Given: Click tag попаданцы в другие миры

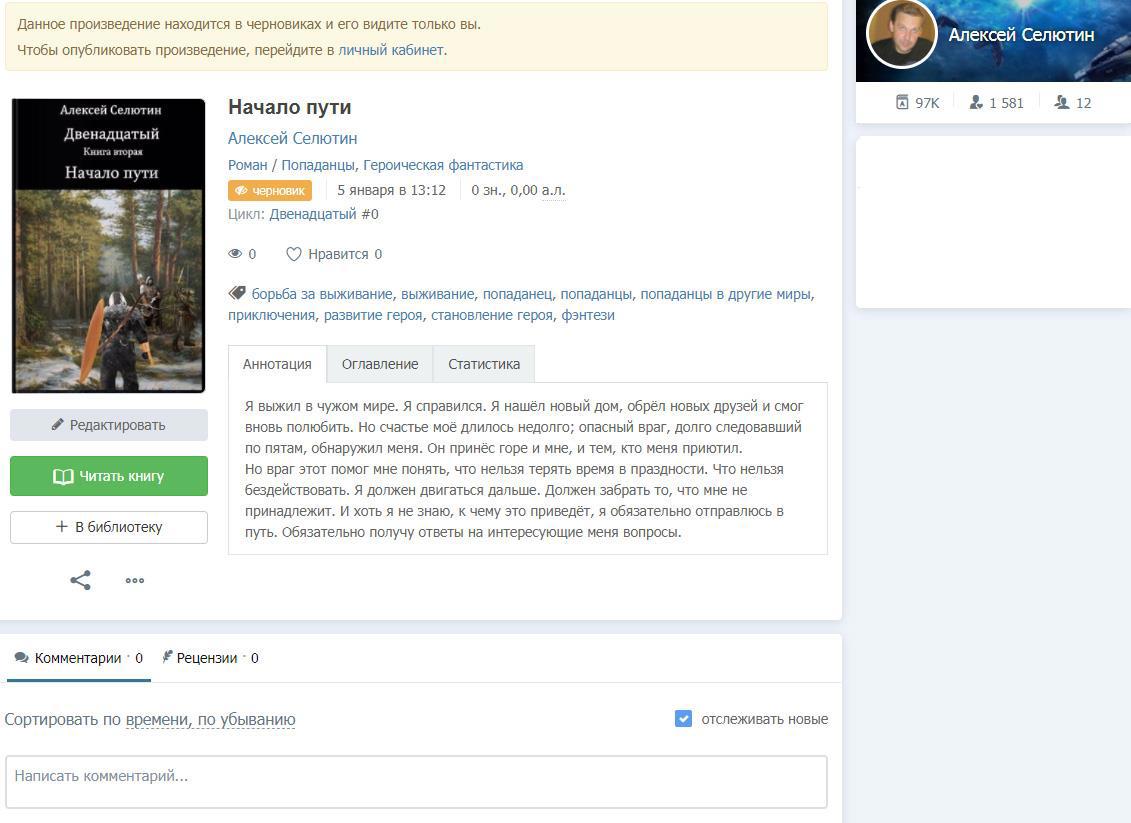Looking at the screenshot, I should coord(726,294).
